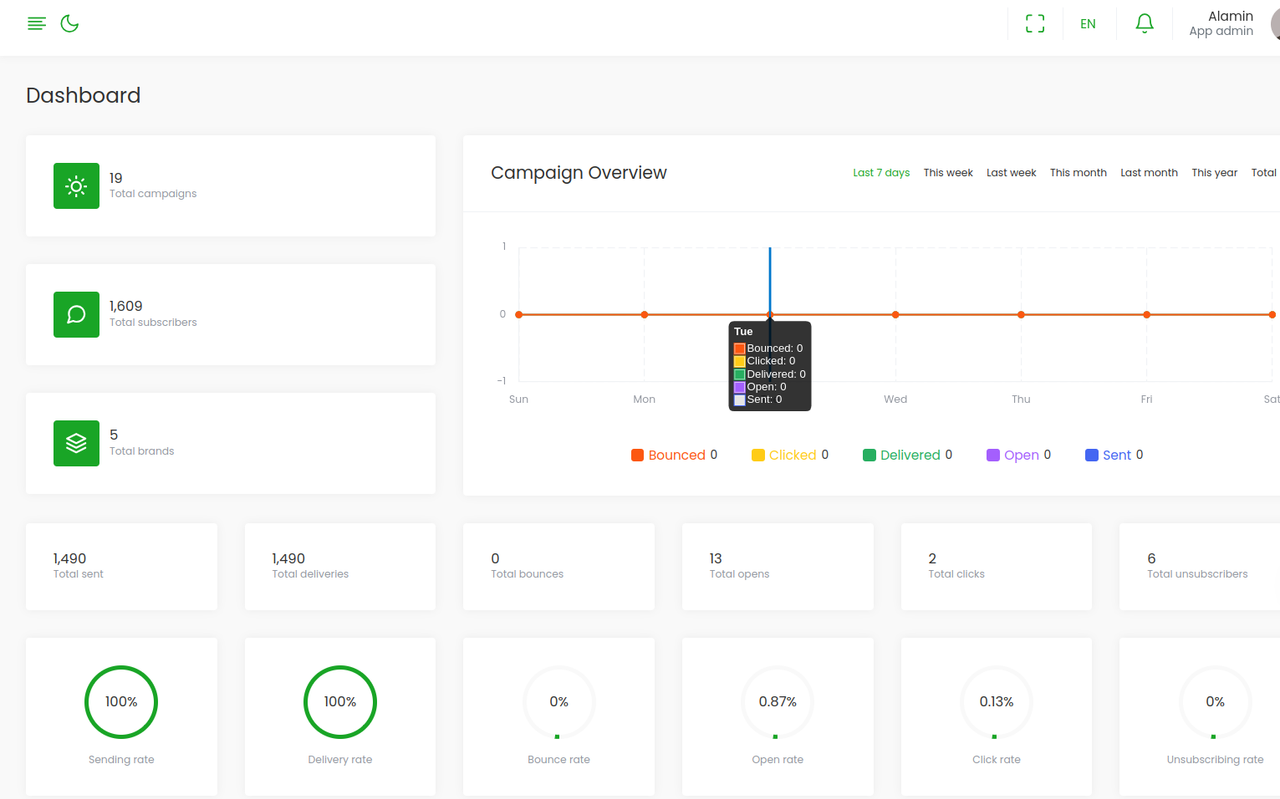Click the Total campaigns sun icon
Image resolution: width=1280 pixels, height=799 pixels.
point(76,186)
